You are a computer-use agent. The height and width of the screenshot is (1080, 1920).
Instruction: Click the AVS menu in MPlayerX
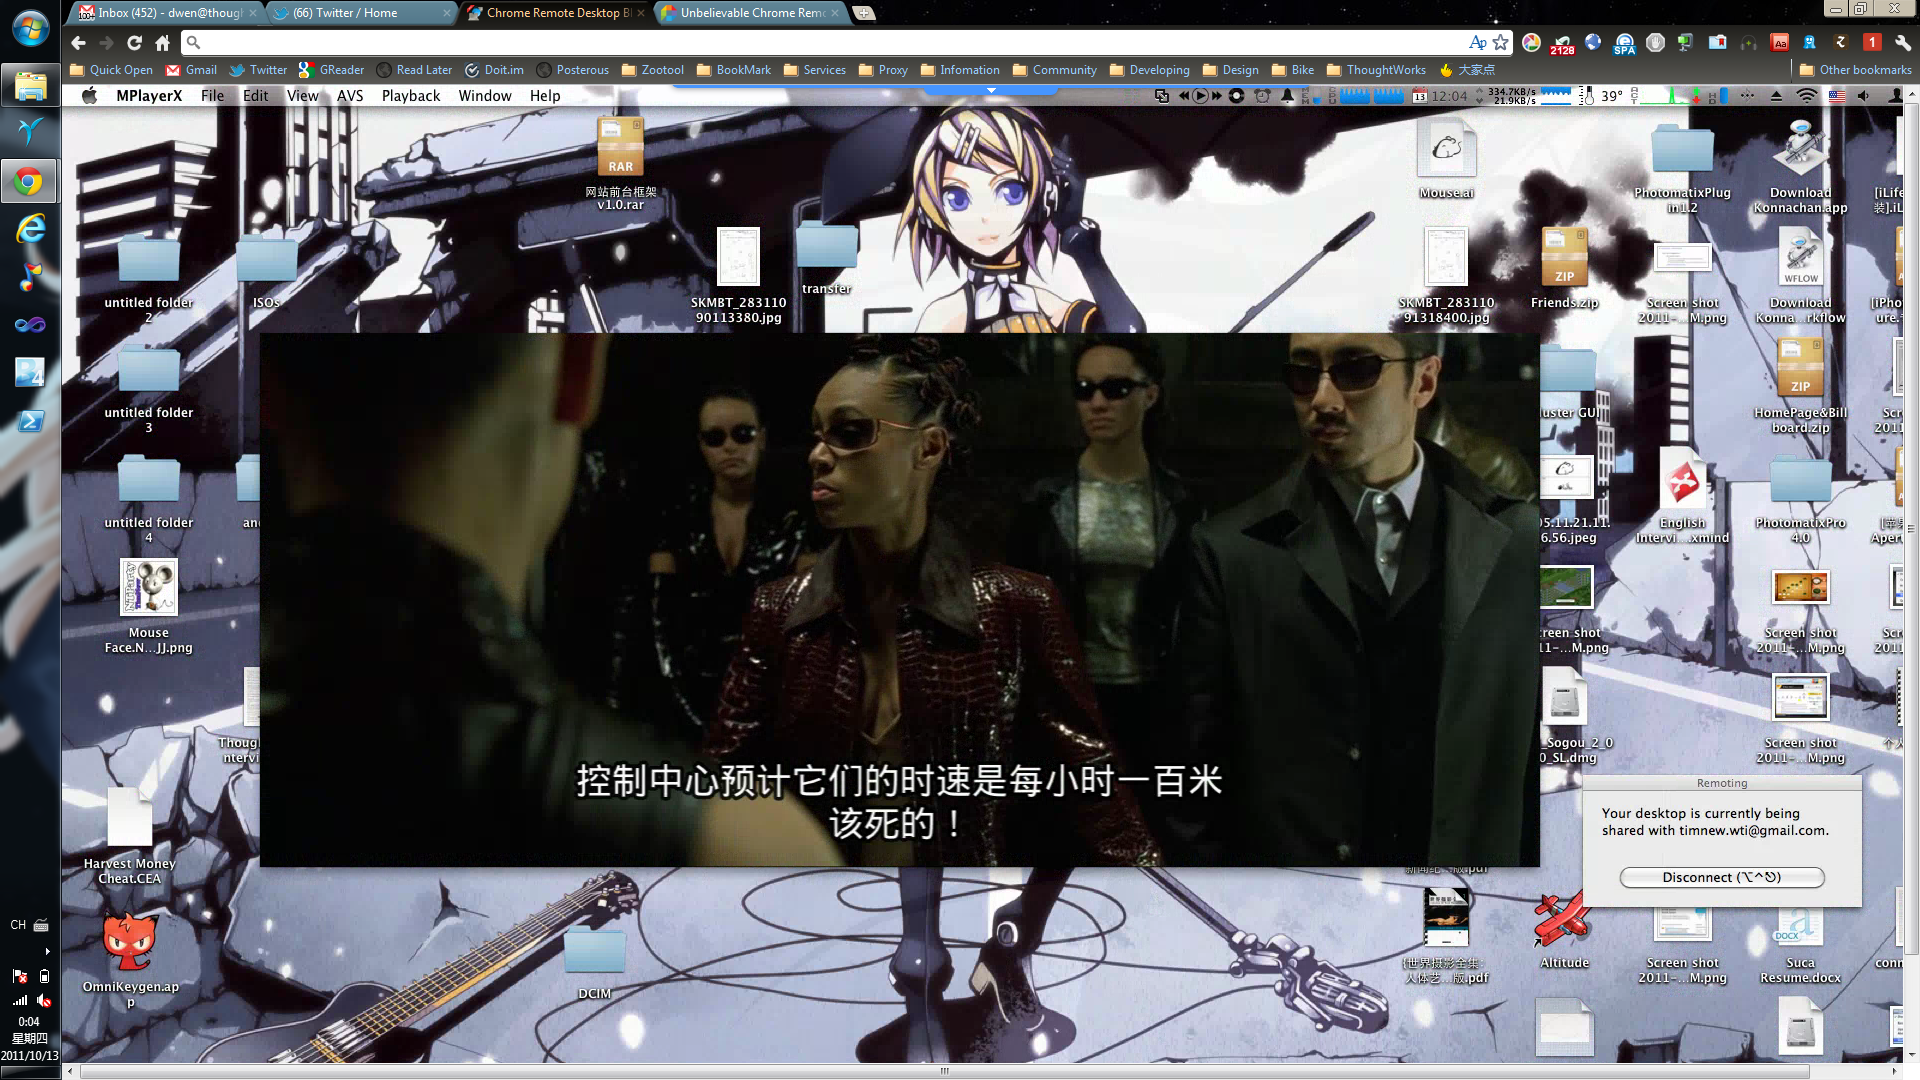click(x=348, y=94)
